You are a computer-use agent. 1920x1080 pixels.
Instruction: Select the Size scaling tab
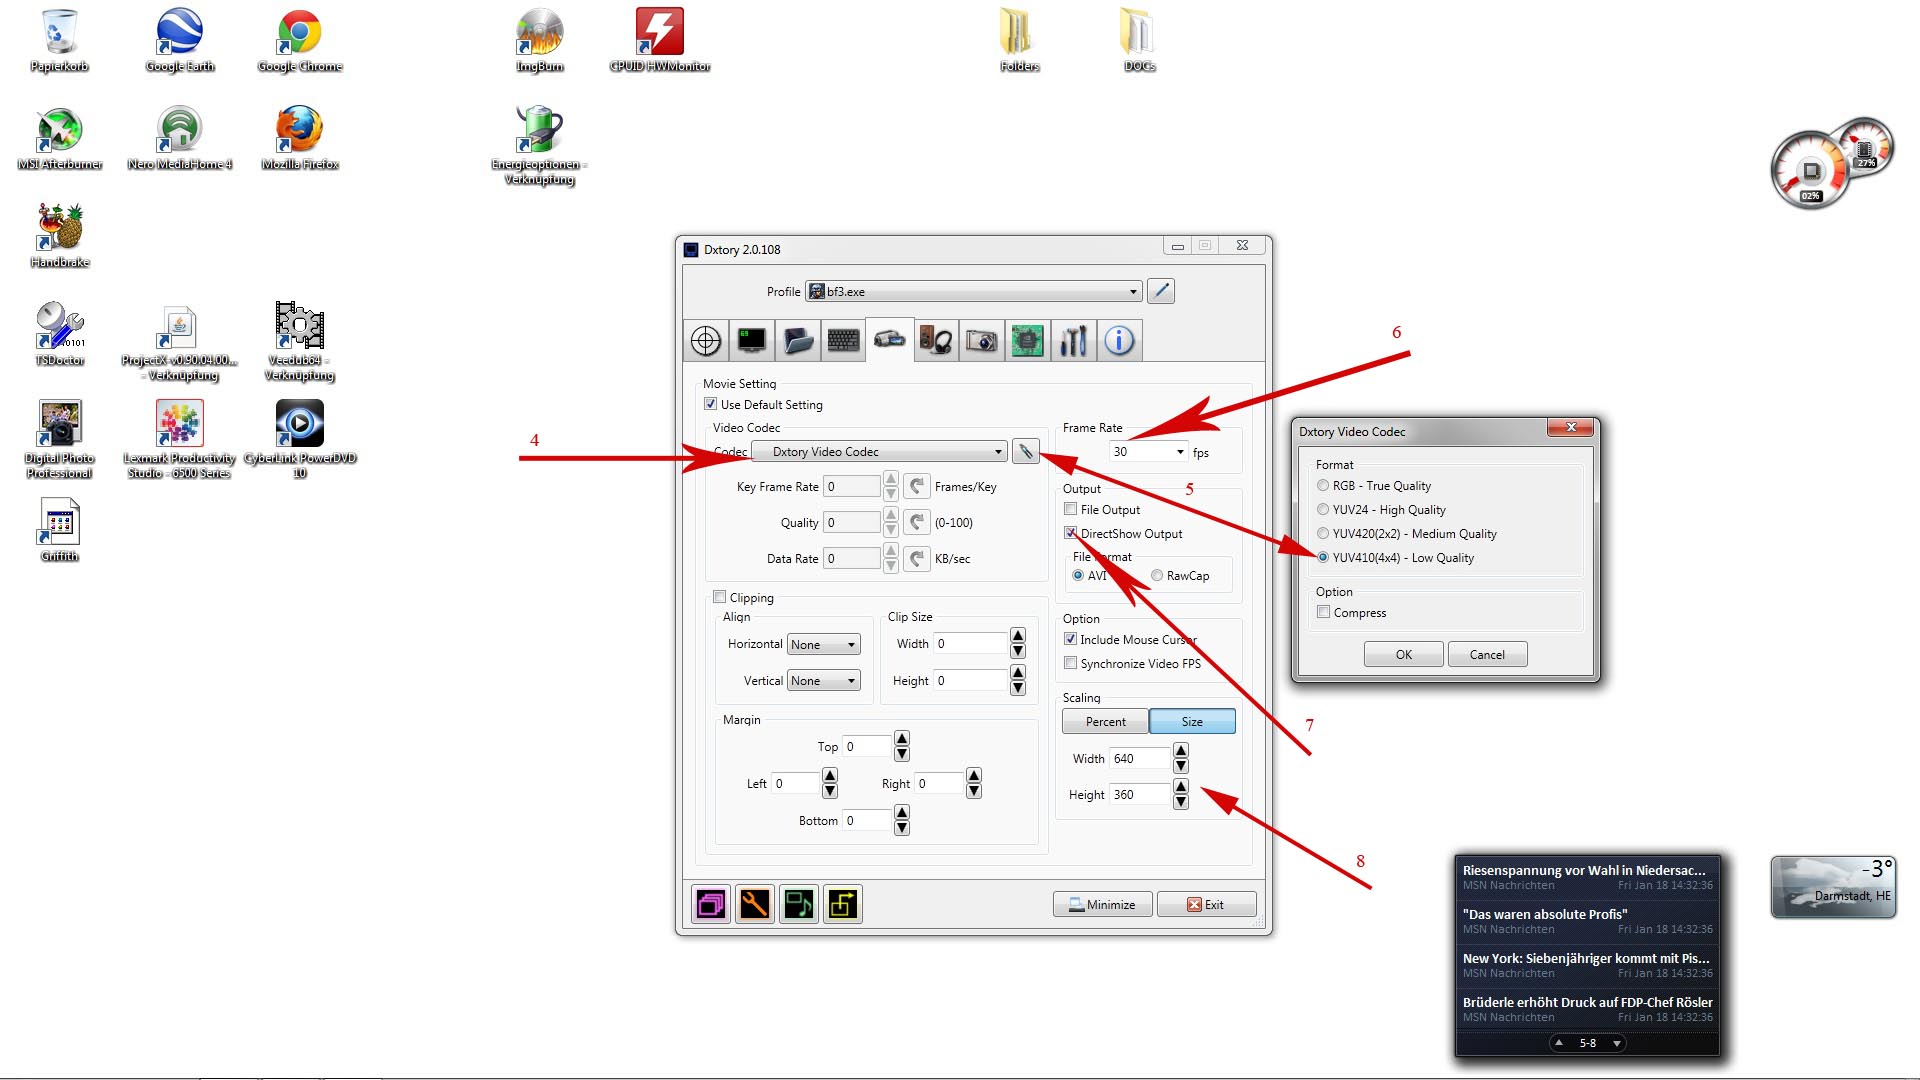(1192, 721)
